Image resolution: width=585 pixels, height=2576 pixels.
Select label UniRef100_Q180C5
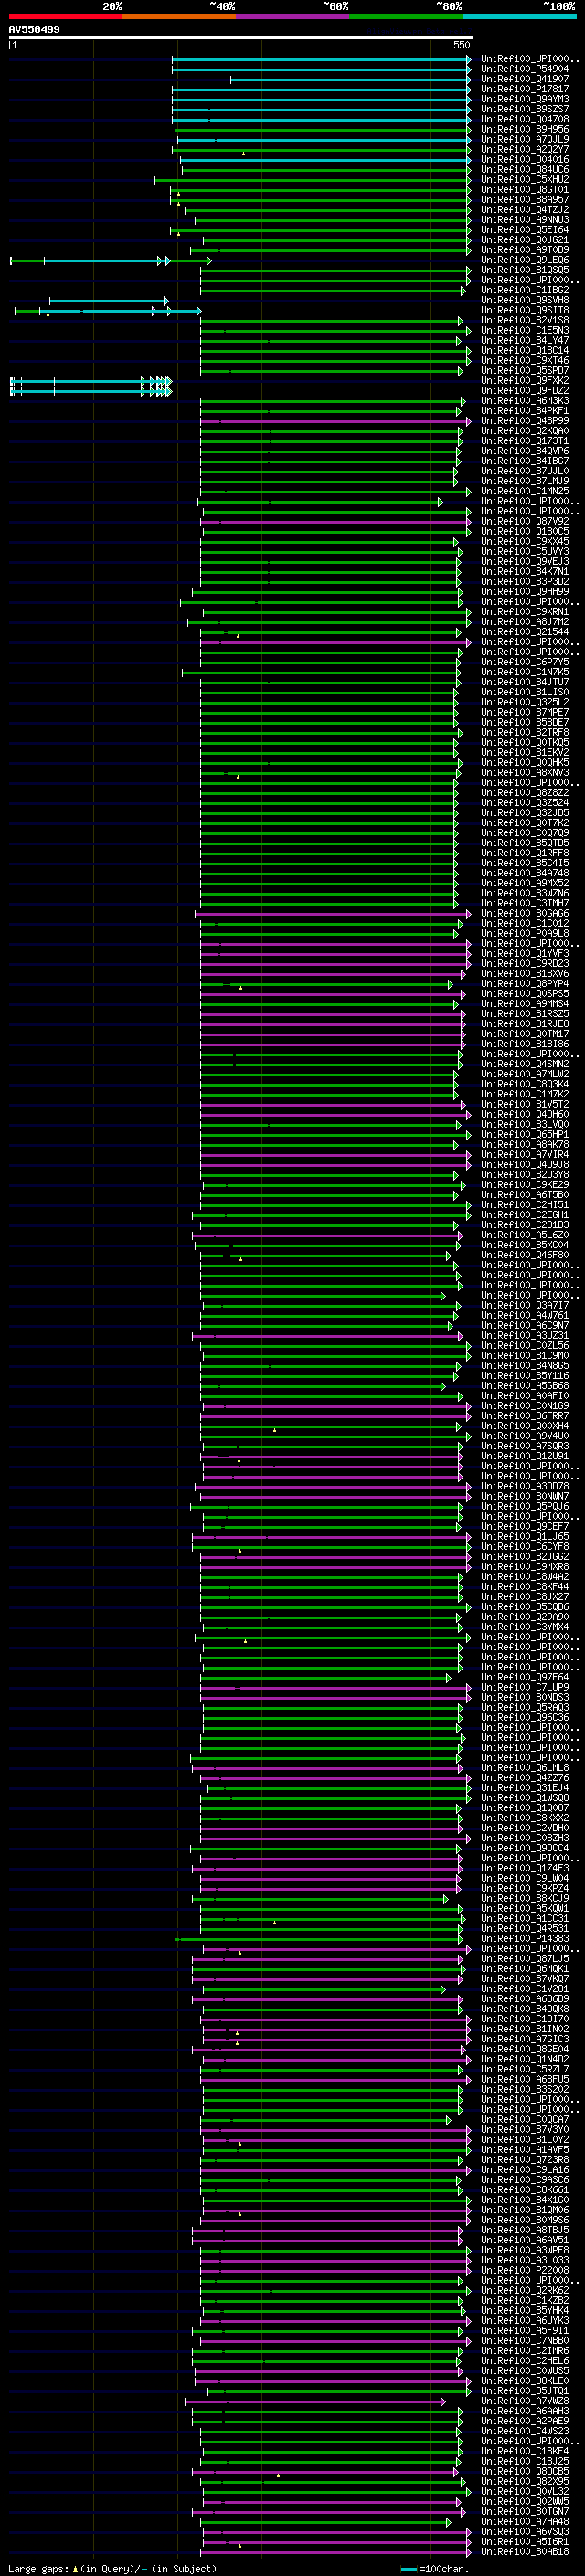point(525,532)
